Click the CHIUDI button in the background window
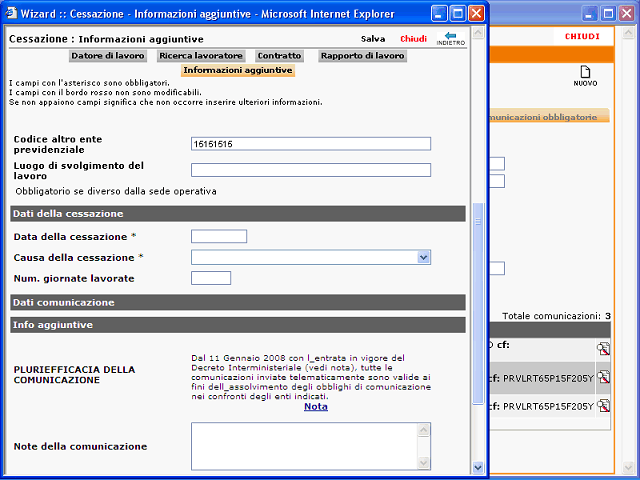Image resolution: width=640 pixels, height=480 pixels. (x=582, y=36)
